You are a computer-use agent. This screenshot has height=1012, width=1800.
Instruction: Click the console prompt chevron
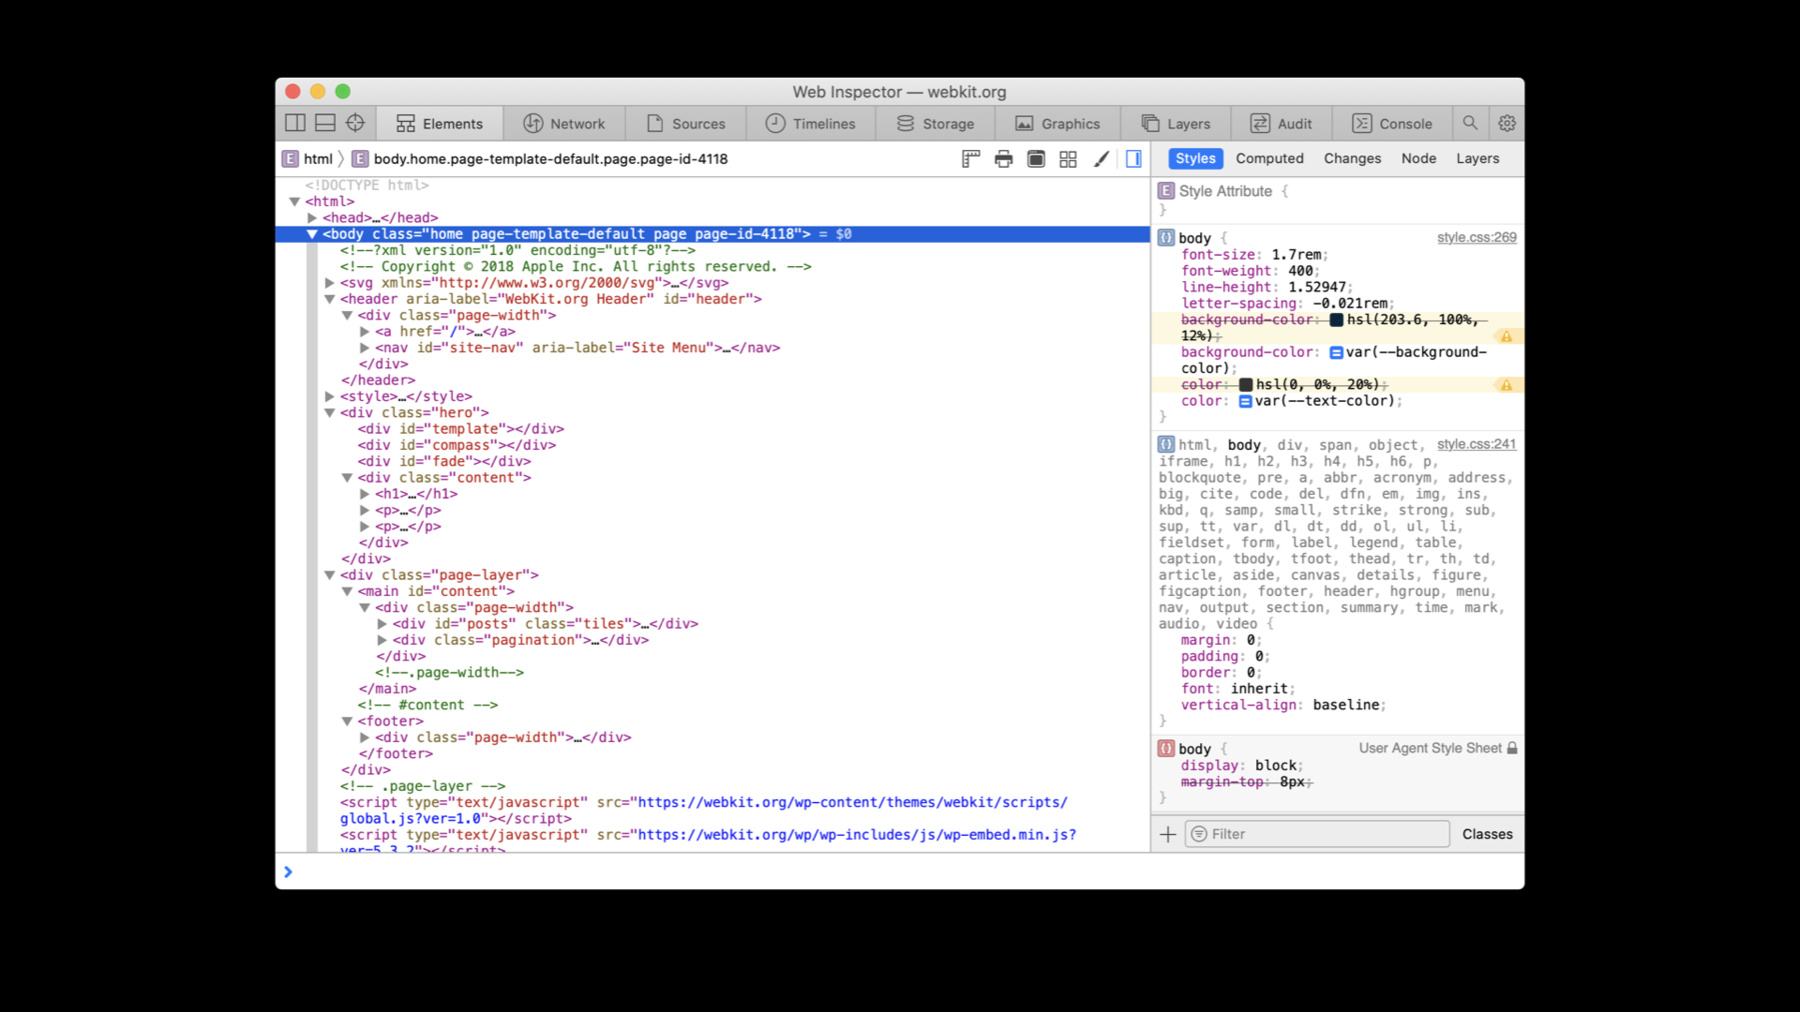click(x=288, y=872)
